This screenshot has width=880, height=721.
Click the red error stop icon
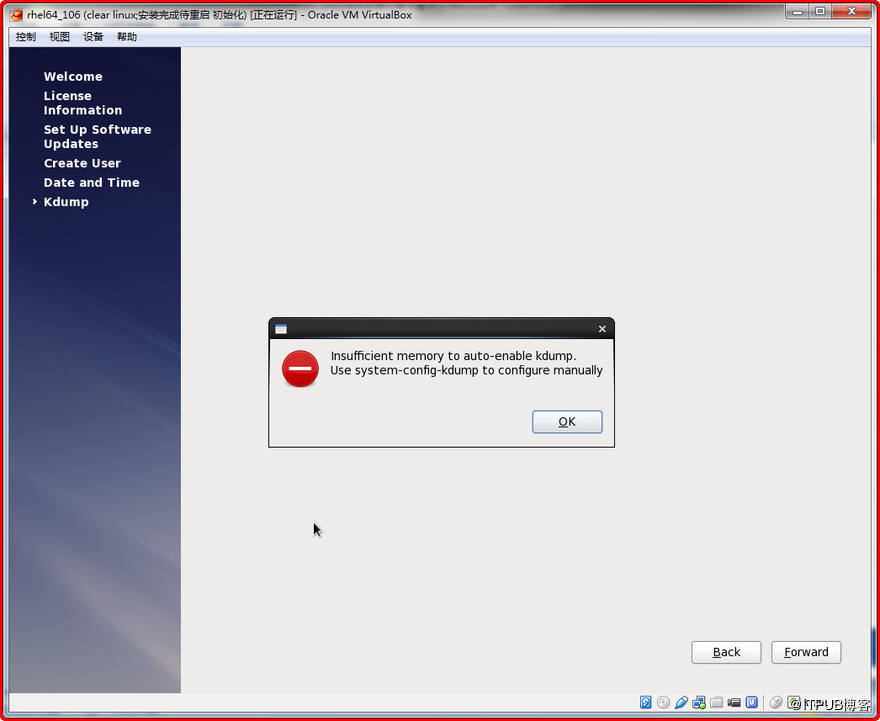coord(300,369)
